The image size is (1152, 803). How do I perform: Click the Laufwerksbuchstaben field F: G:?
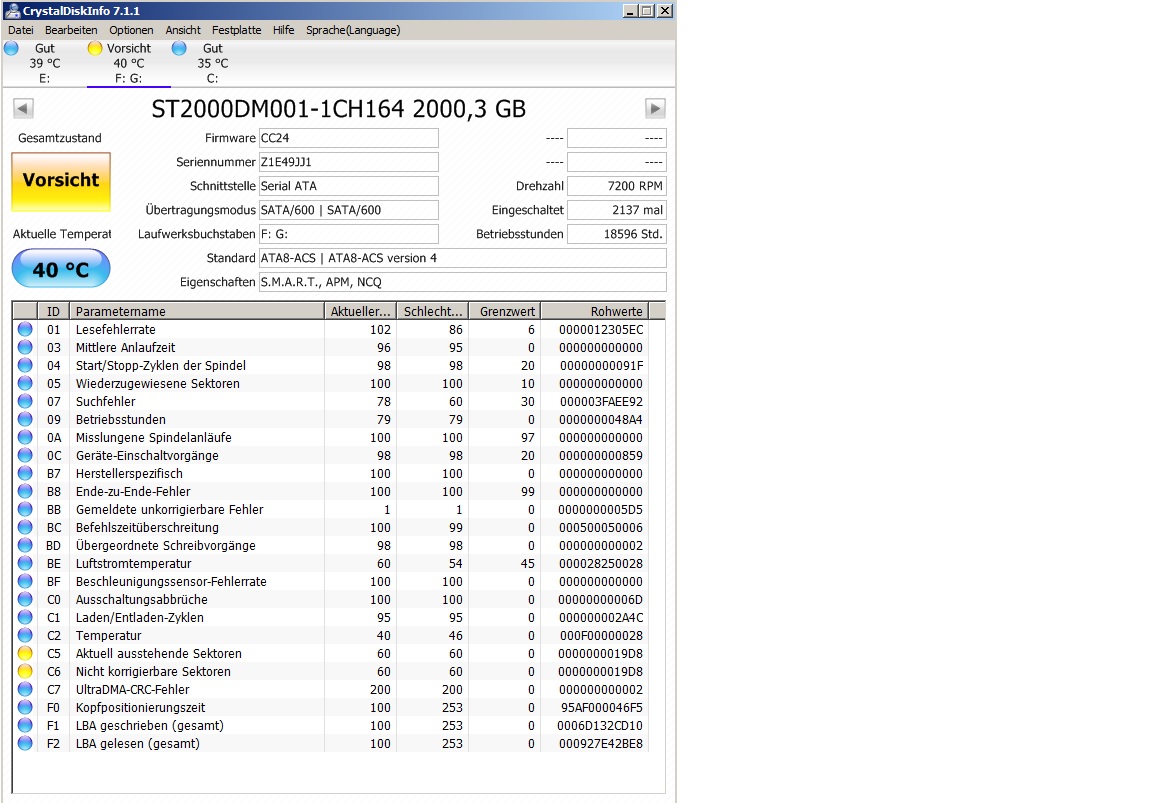tap(349, 234)
